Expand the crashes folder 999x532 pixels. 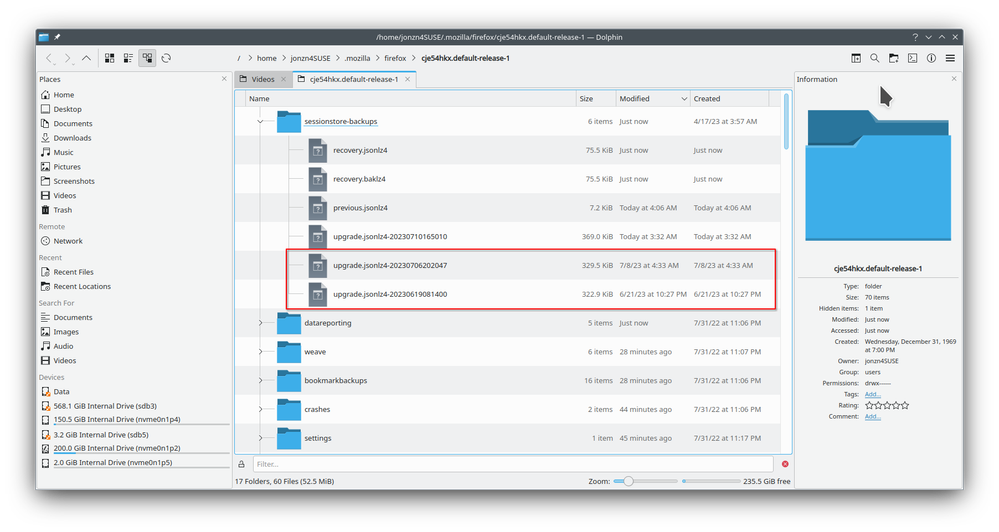pyautogui.click(x=260, y=409)
